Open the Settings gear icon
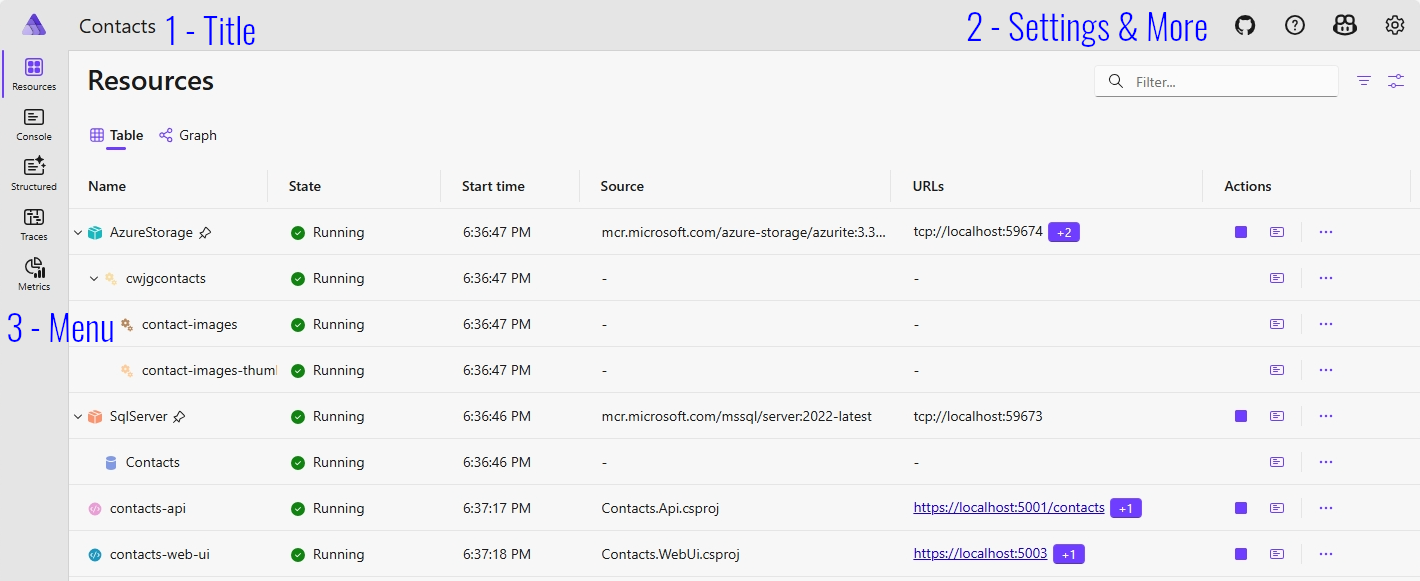 1395,26
